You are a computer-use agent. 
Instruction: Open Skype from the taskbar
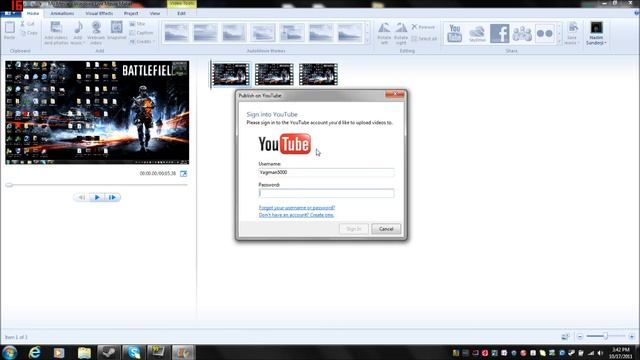[x=133, y=352]
